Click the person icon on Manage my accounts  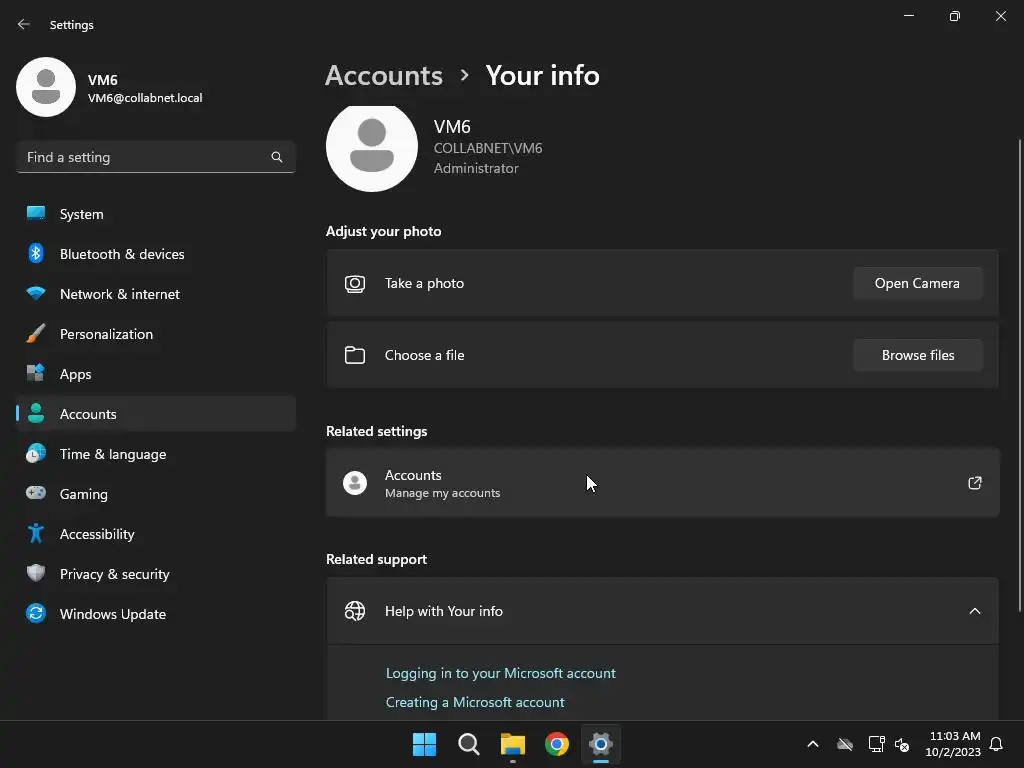355,483
